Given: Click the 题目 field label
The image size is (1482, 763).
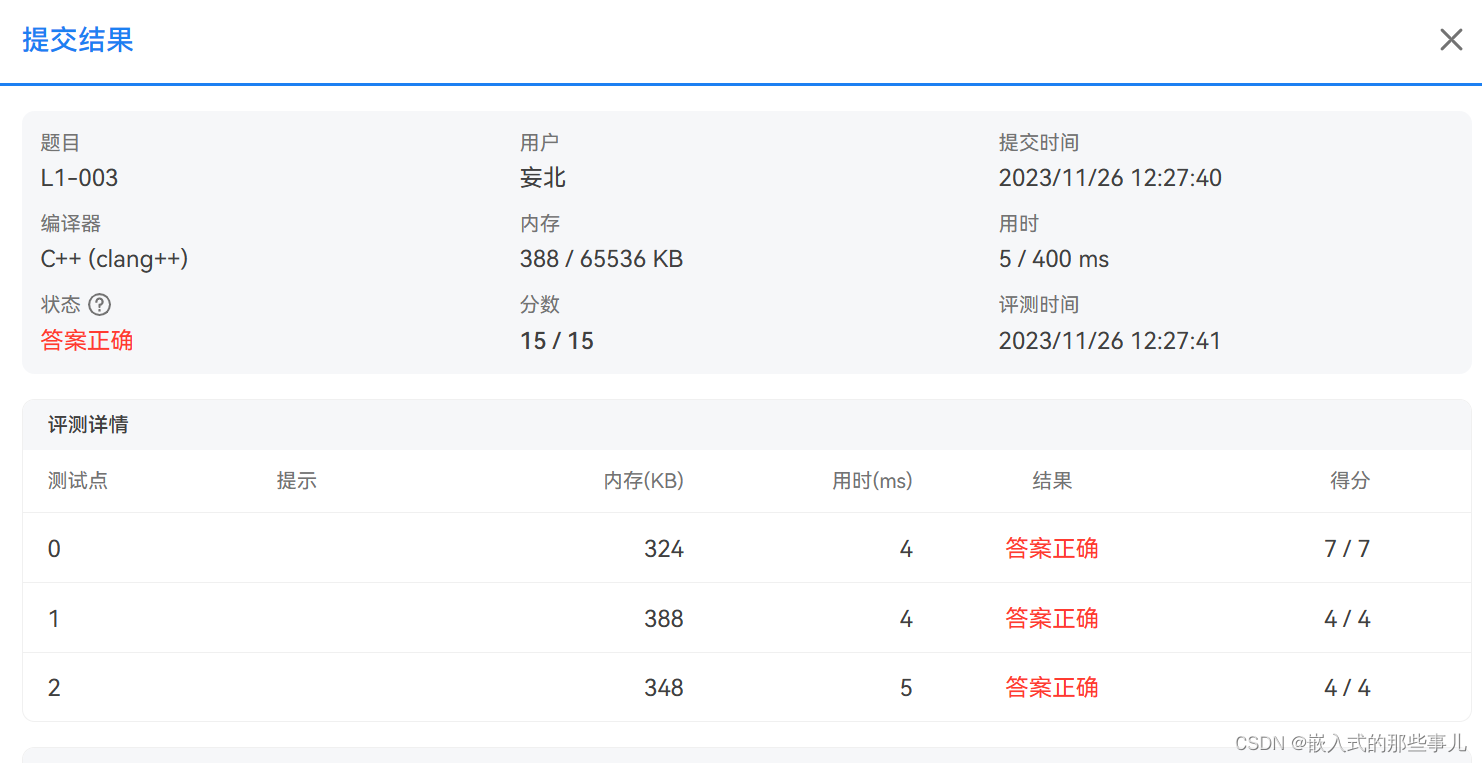Looking at the screenshot, I should point(60,143).
